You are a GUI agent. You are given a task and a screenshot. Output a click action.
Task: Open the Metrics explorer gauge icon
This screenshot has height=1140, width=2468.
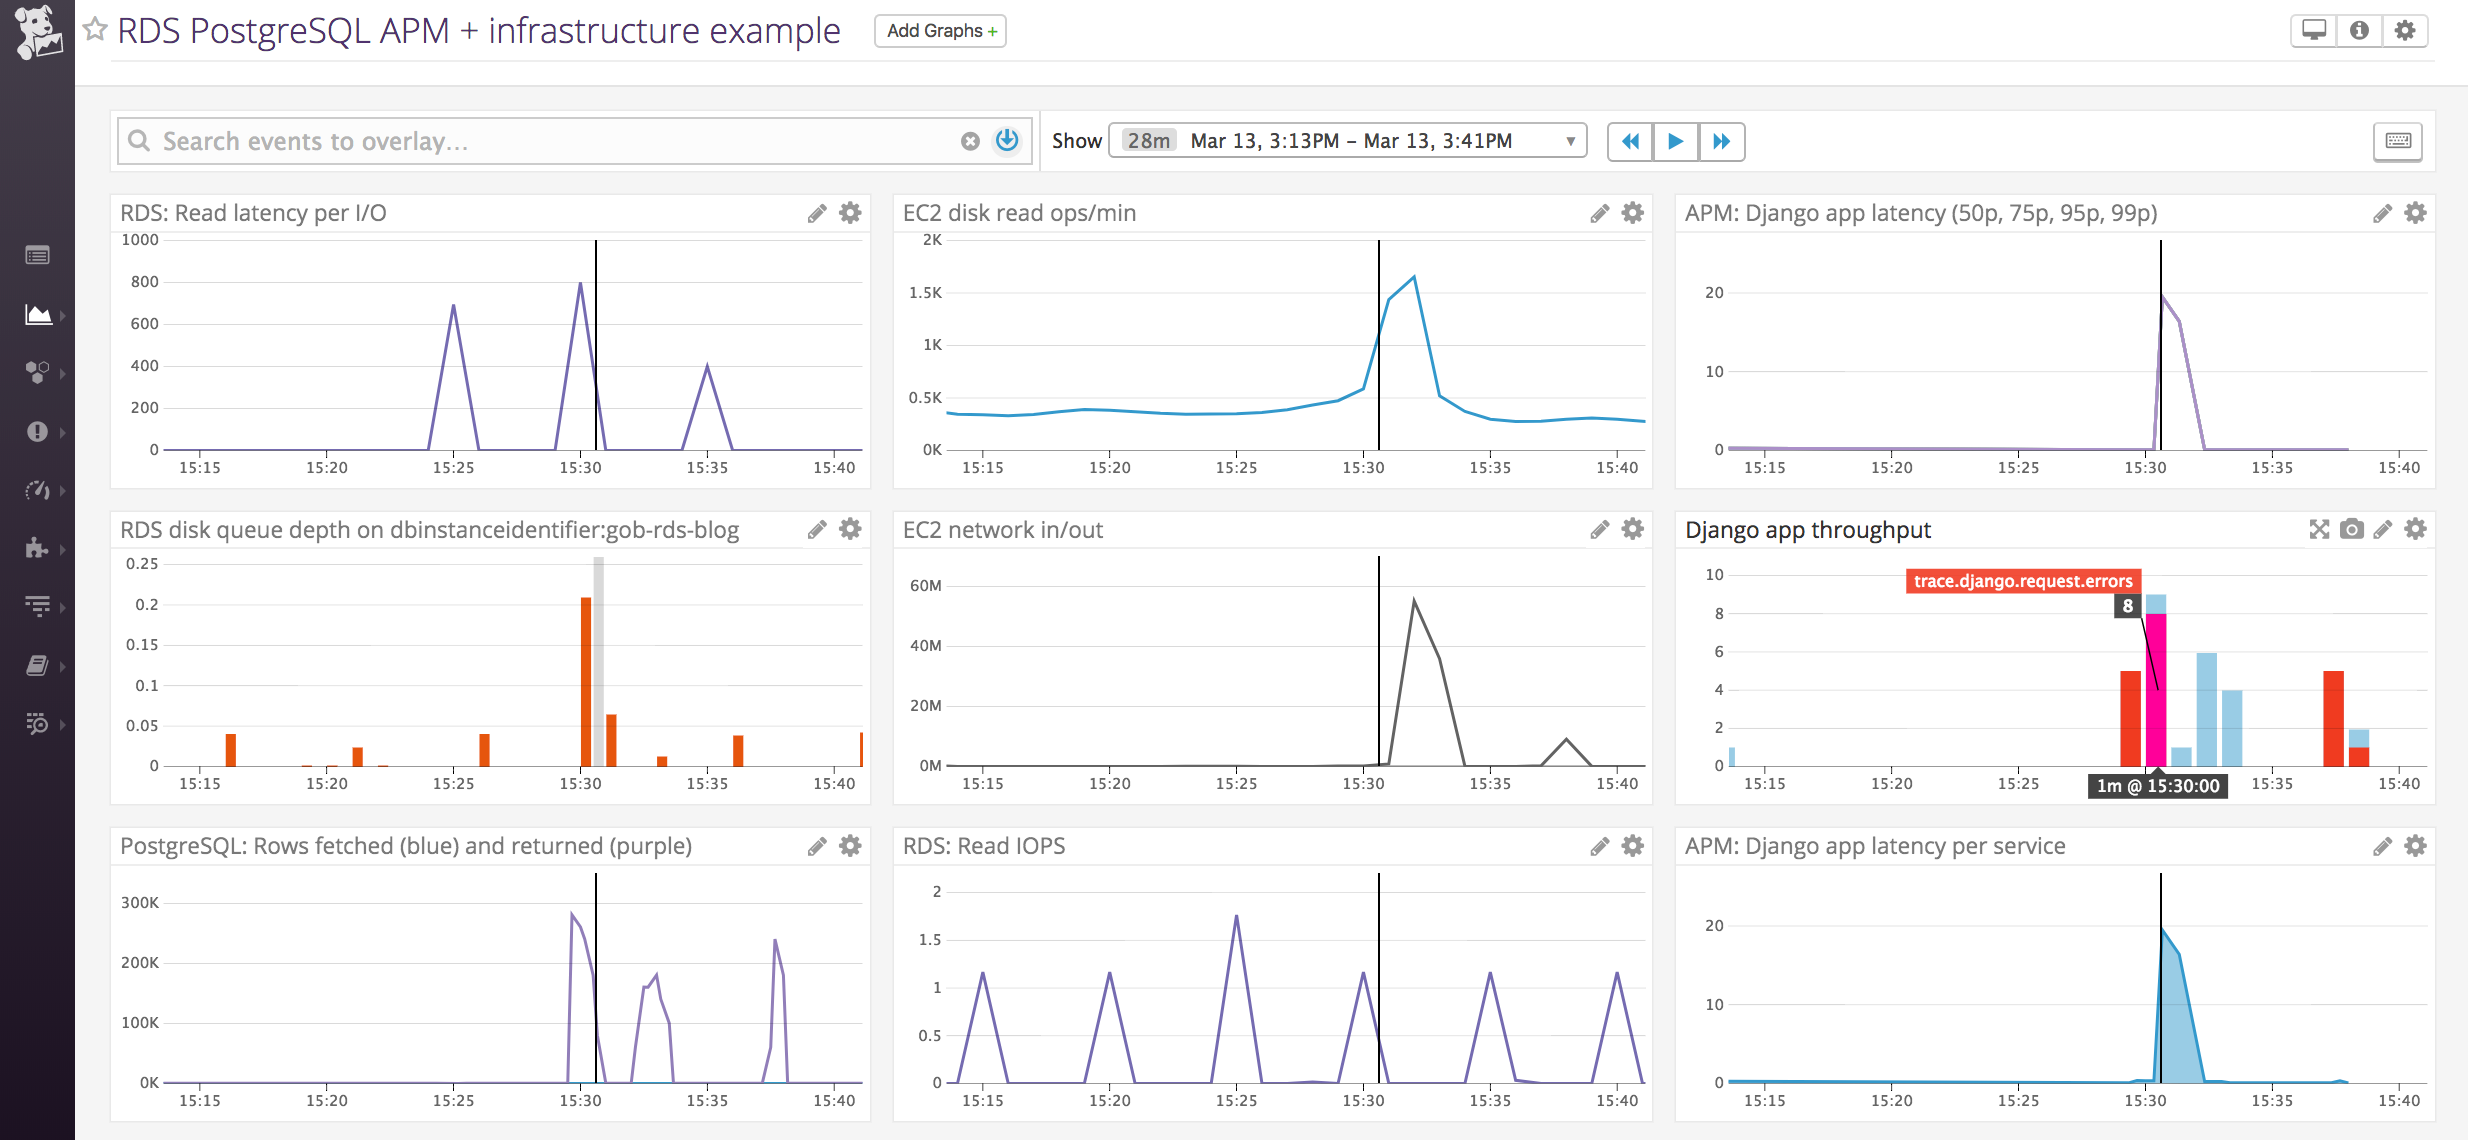pyautogui.click(x=38, y=491)
